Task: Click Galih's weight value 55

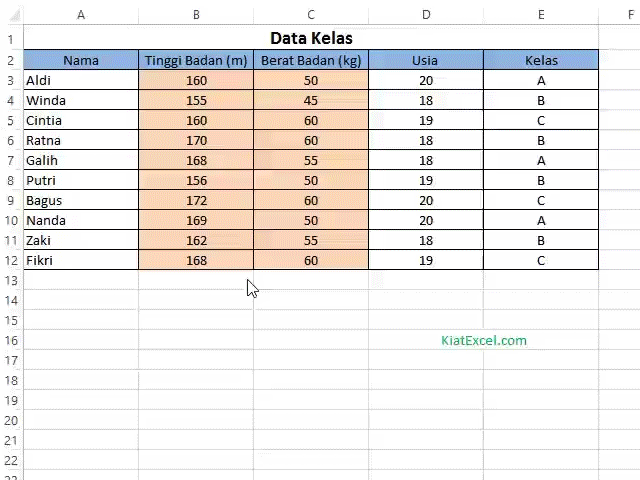Action: tap(311, 160)
